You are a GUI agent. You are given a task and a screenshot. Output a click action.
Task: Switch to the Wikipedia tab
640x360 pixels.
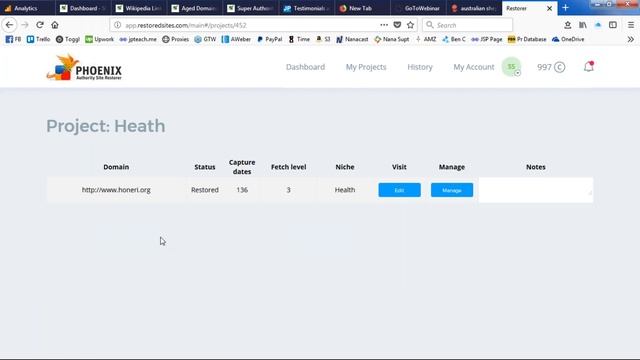click(139, 8)
